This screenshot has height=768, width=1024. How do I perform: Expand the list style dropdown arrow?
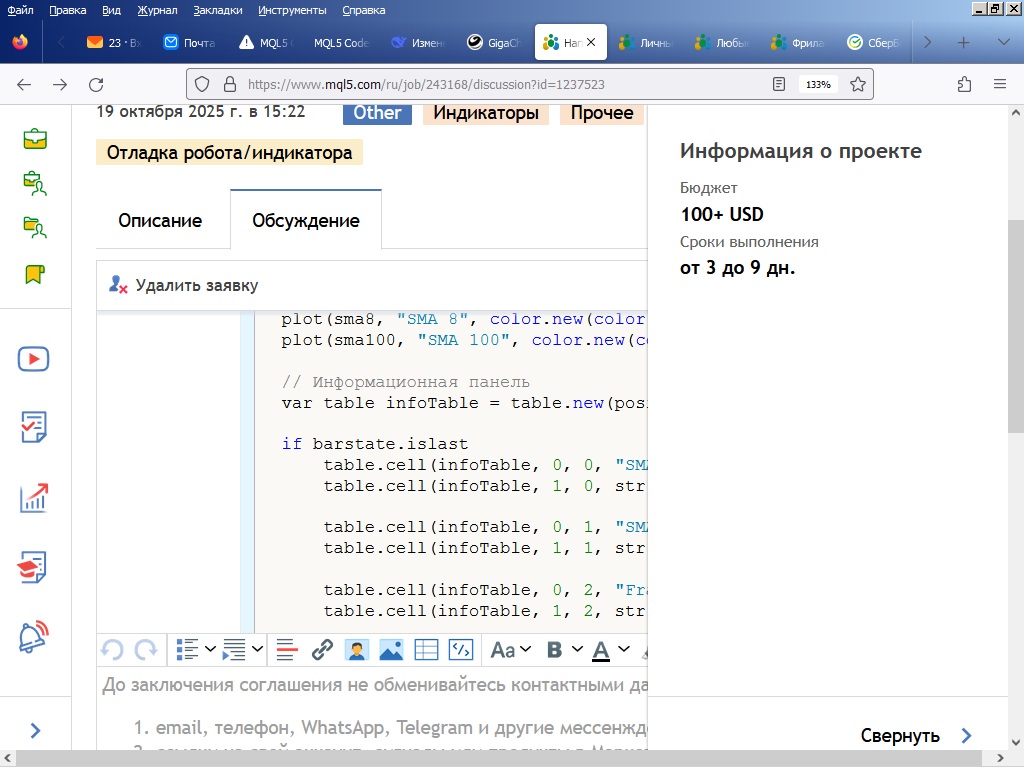tap(211, 651)
